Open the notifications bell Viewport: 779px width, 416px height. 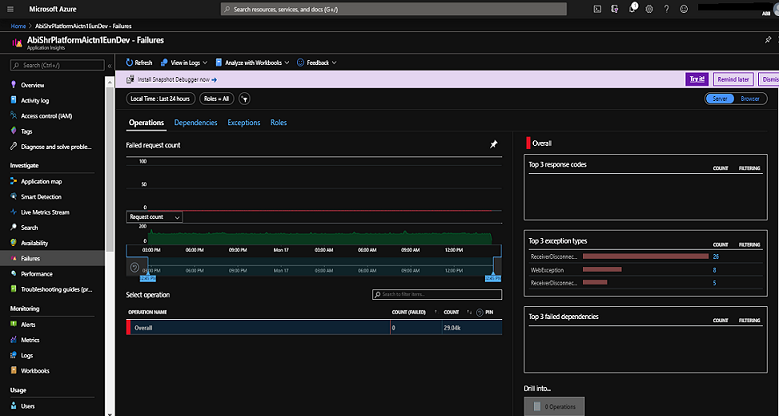click(x=632, y=9)
